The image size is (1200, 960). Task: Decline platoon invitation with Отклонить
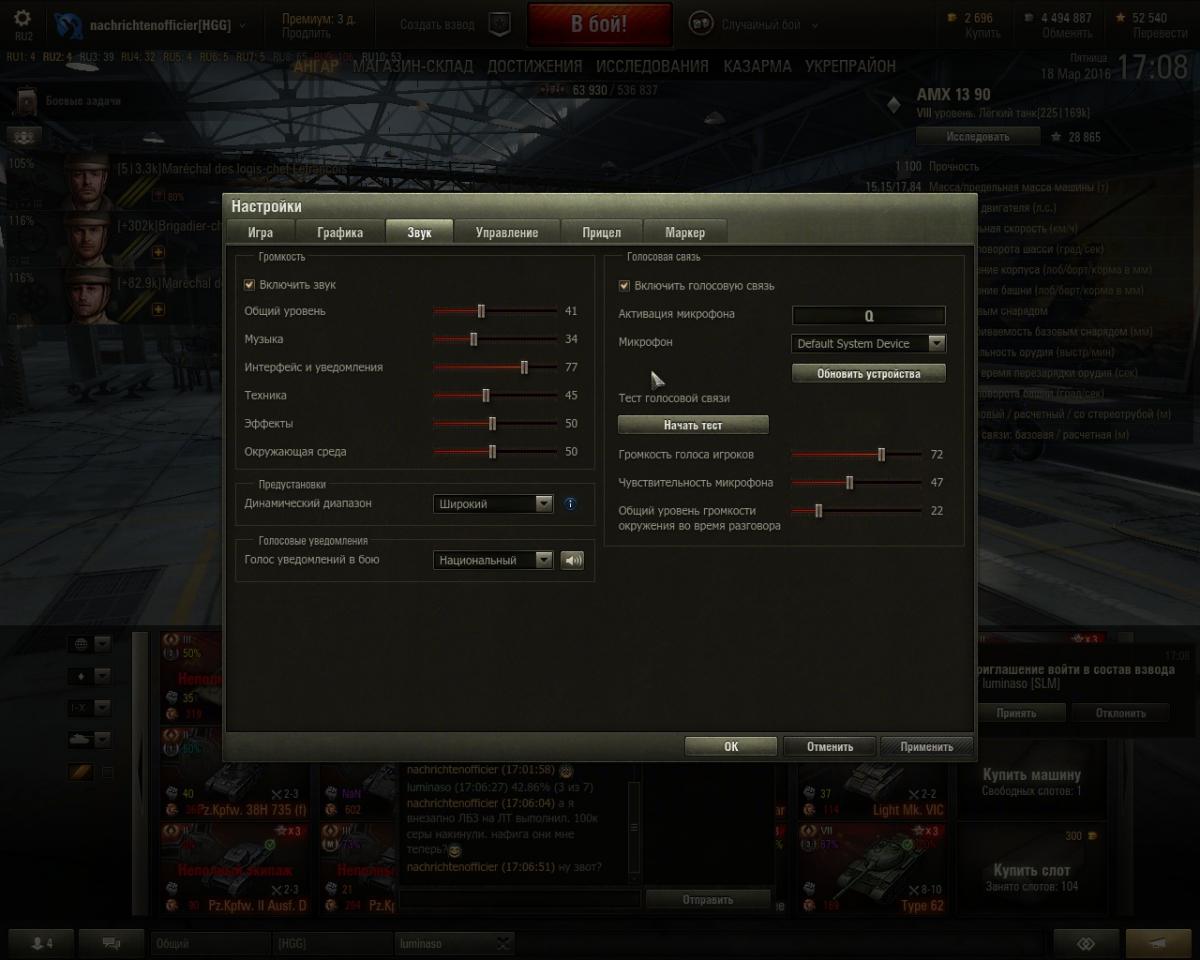pyautogui.click(x=1120, y=713)
